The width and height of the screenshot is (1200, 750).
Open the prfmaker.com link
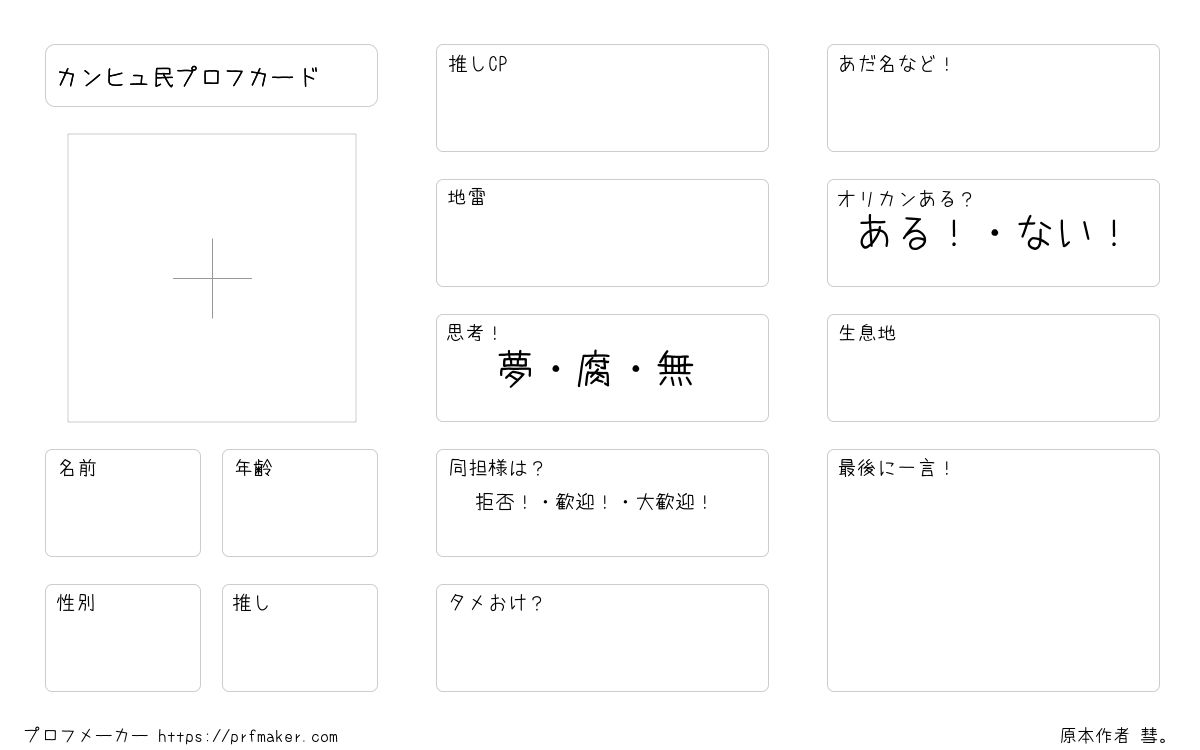click(x=248, y=737)
